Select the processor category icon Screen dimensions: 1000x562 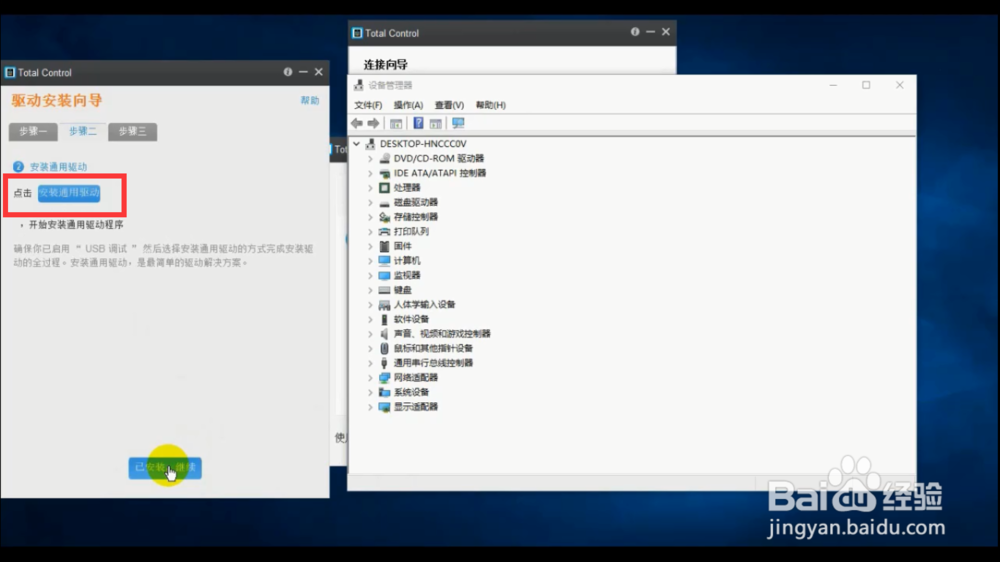pos(385,188)
